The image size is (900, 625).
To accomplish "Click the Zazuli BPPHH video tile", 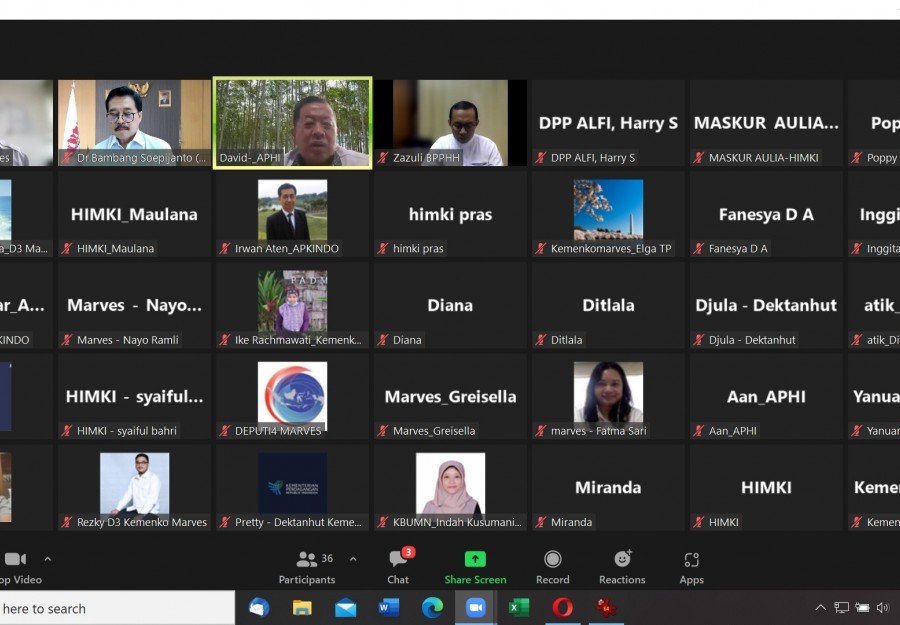I will coord(450,122).
